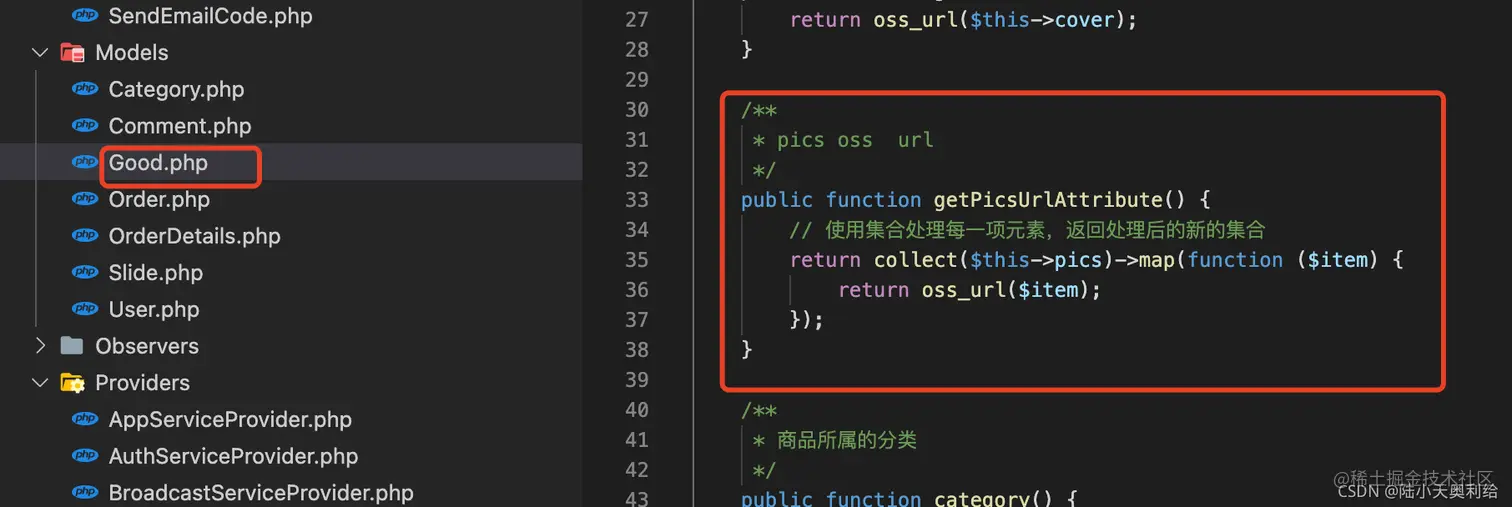The width and height of the screenshot is (1512, 507).
Task: Open Slide.php from Models
Action: pos(155,273)
